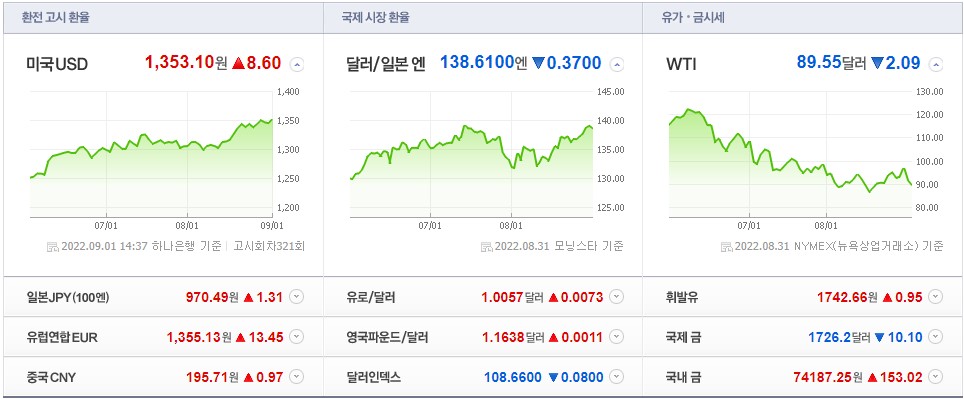
Task: Expand the 중국CNY row chevron
Action: coord(296,376)
